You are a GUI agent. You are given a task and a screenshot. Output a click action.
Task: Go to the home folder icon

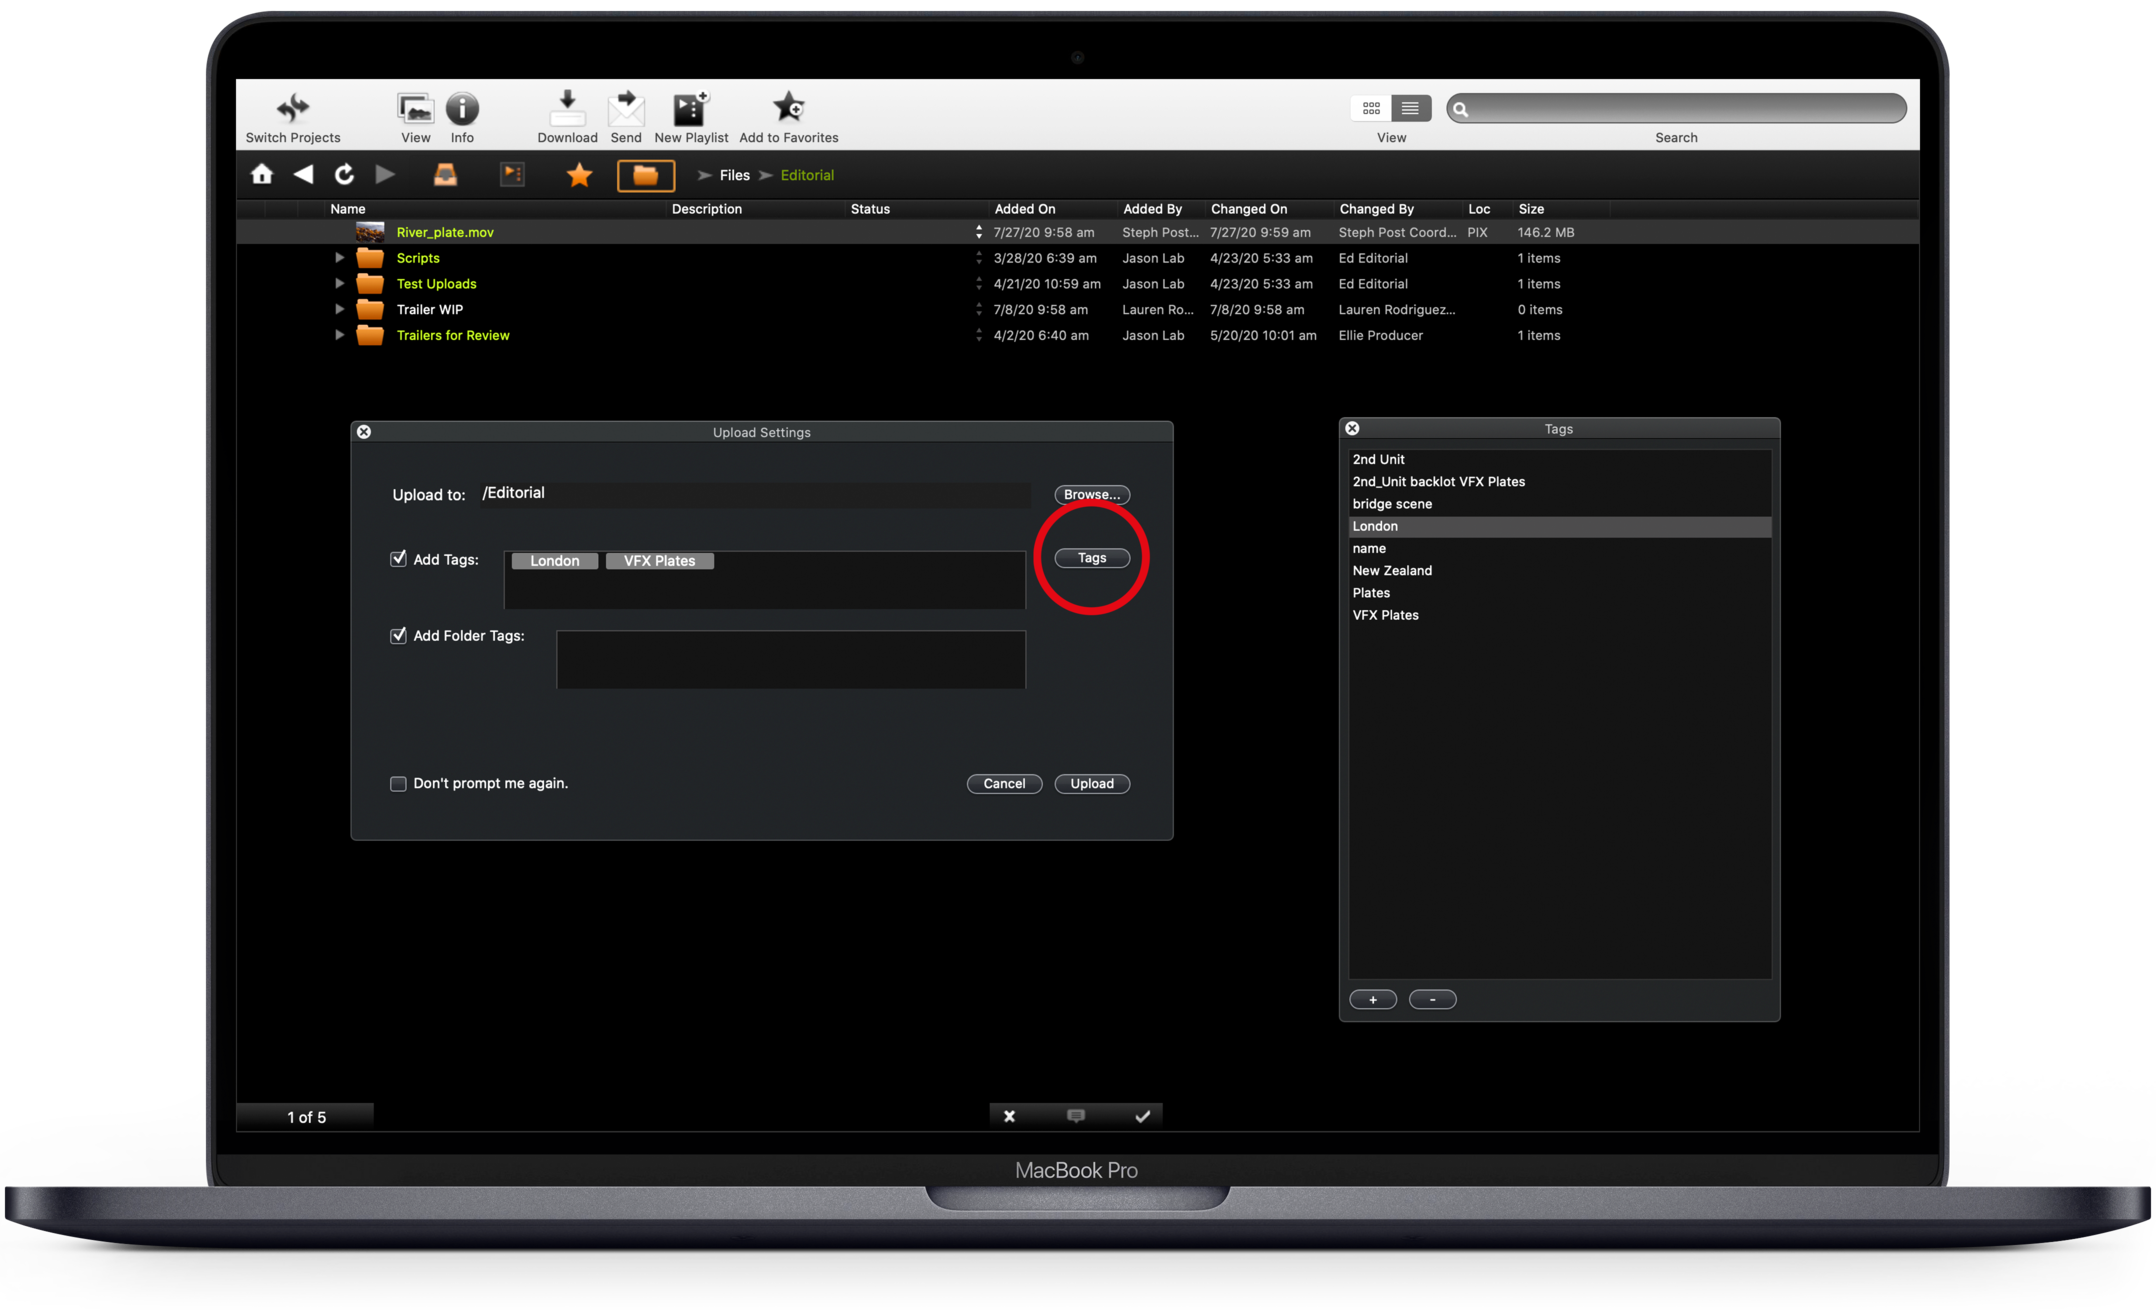pos(262,175)
